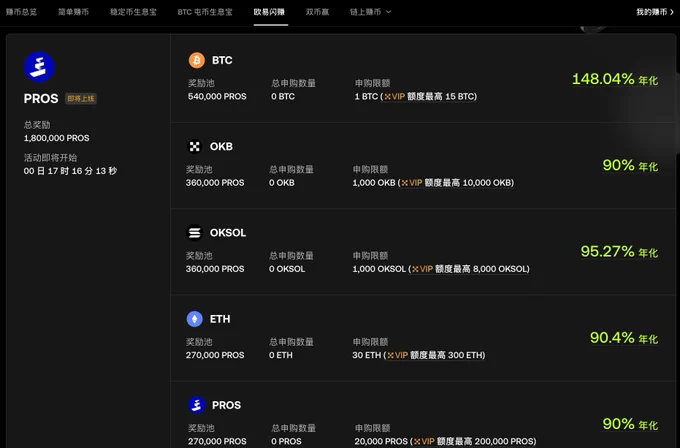The width and height of the screenshot is (680, 448).
Task: Click the 即将上线 badge next to PROS
Action: 81,98
